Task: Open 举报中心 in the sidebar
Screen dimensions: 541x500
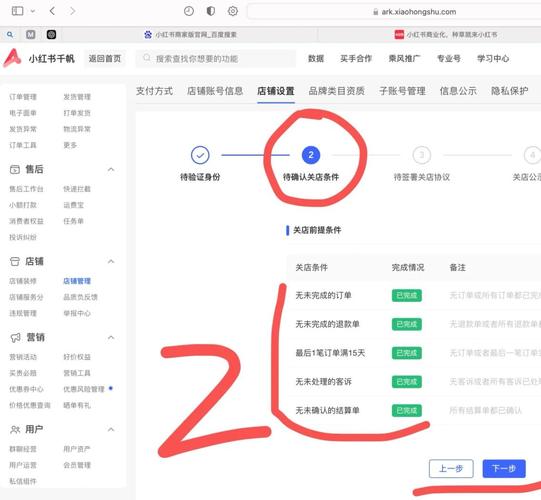Action: [77, 313]
